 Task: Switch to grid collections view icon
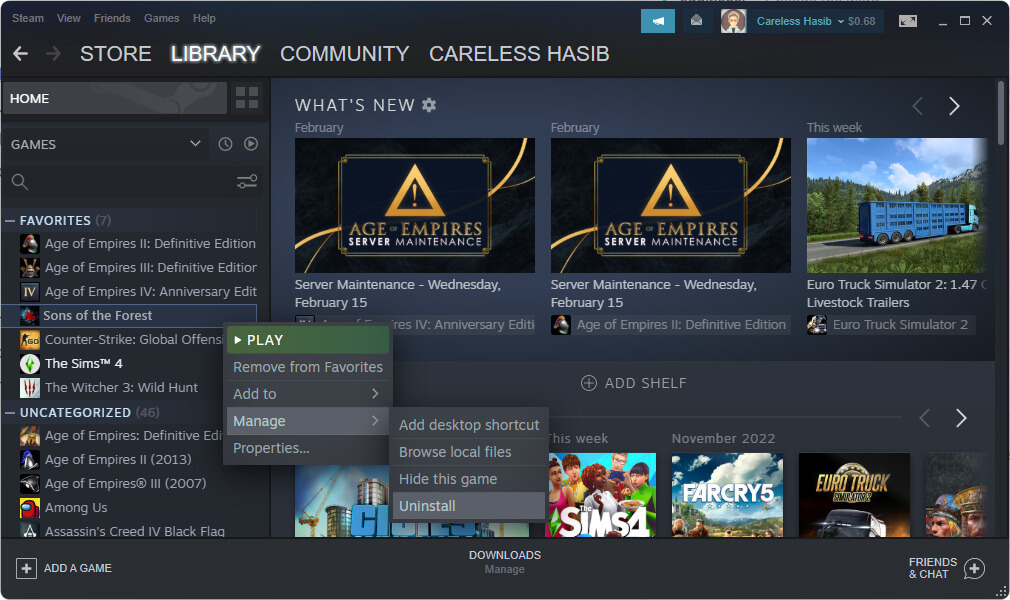pyautogui.click(x=247, y=98)
